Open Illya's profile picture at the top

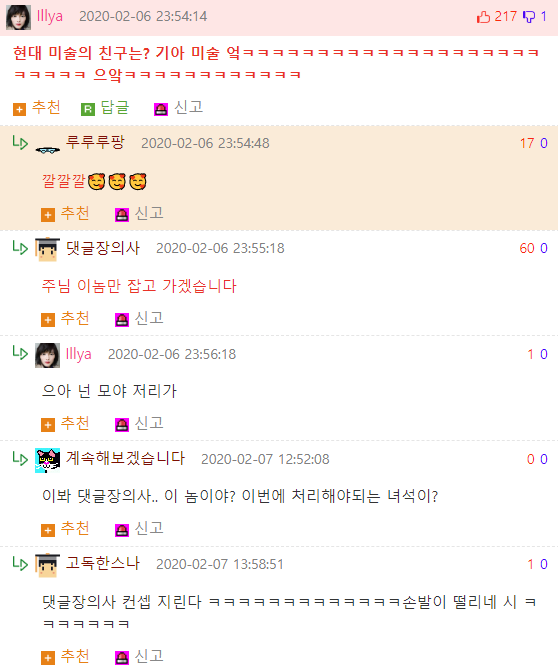coord(18,17)
